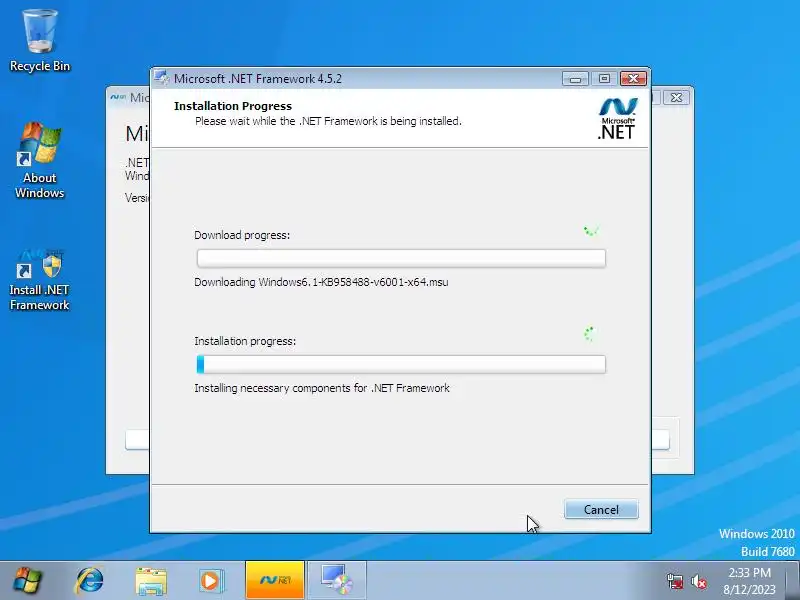Screen dimensions: 800x600
Task: Open the muted volume tray icon
Action: pyautogui.click(x=698, y=581)
